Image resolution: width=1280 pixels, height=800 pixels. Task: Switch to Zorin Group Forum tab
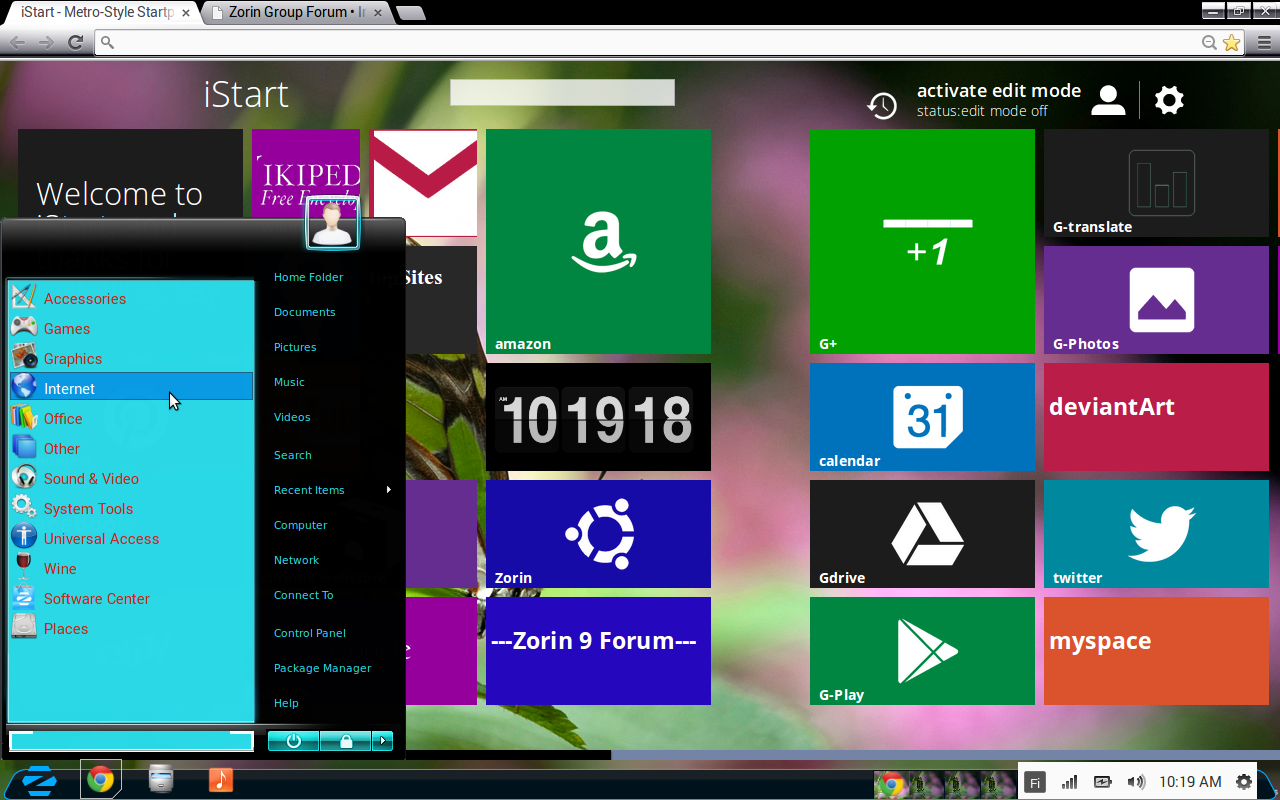point(296,13)
